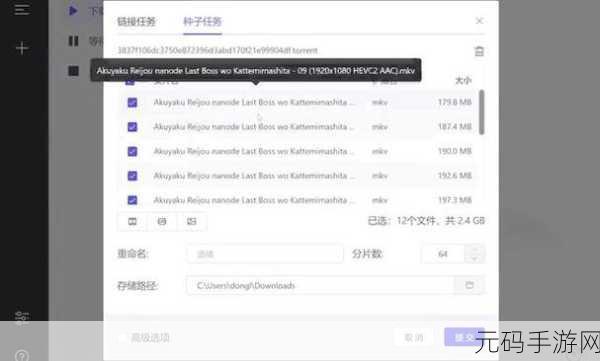The height and width of the screenshot is (361, 600).
Task: Click the file name in the 179.8 MB row
Action: coord(254,102)
